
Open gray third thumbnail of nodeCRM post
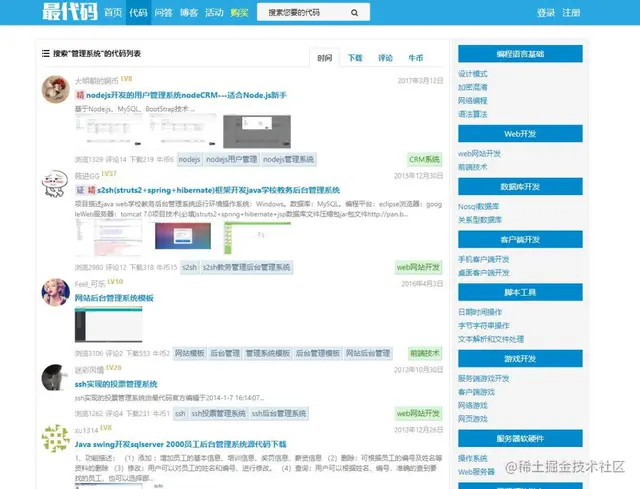coord(257,131)
